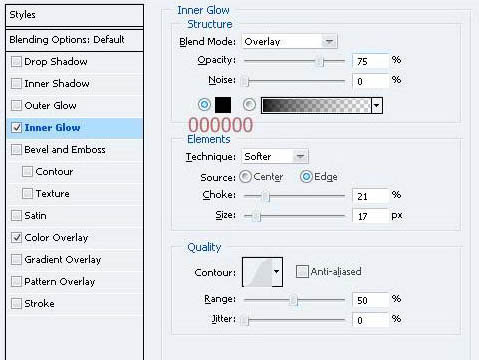Select the Drop Shadow style row
479x360 pixels.
(75, 62)
